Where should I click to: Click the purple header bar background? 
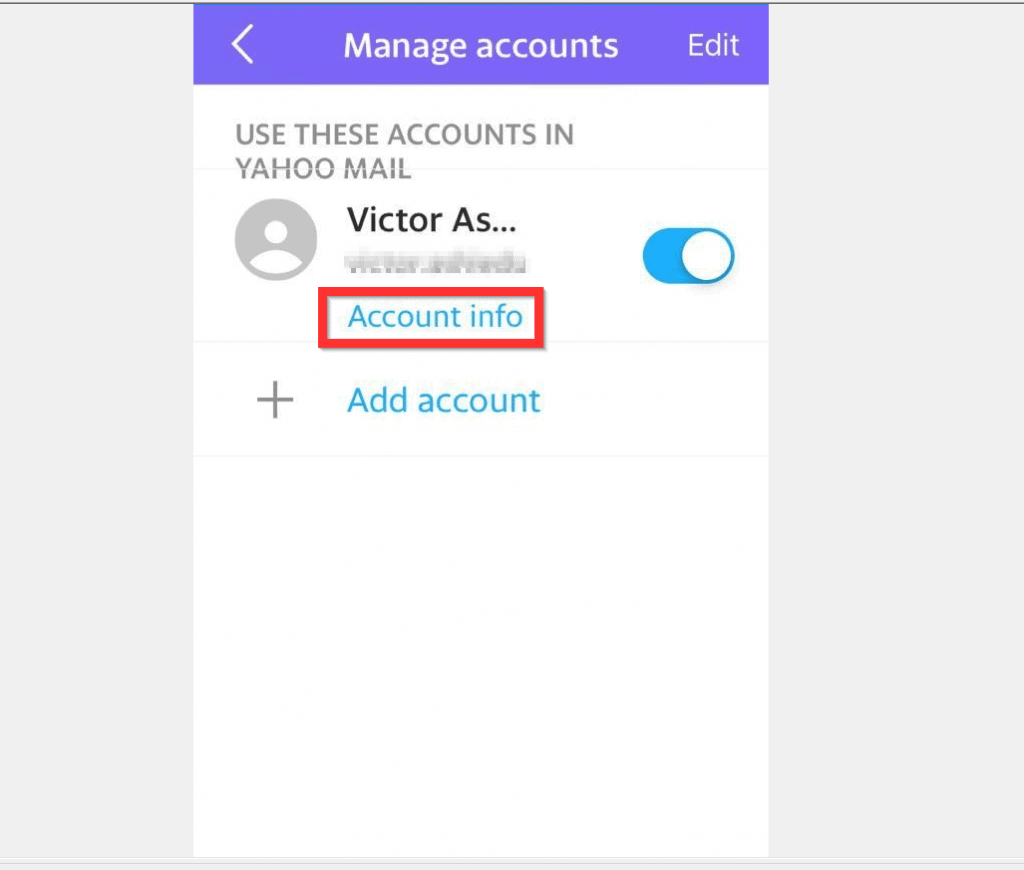tap(481, 44)
